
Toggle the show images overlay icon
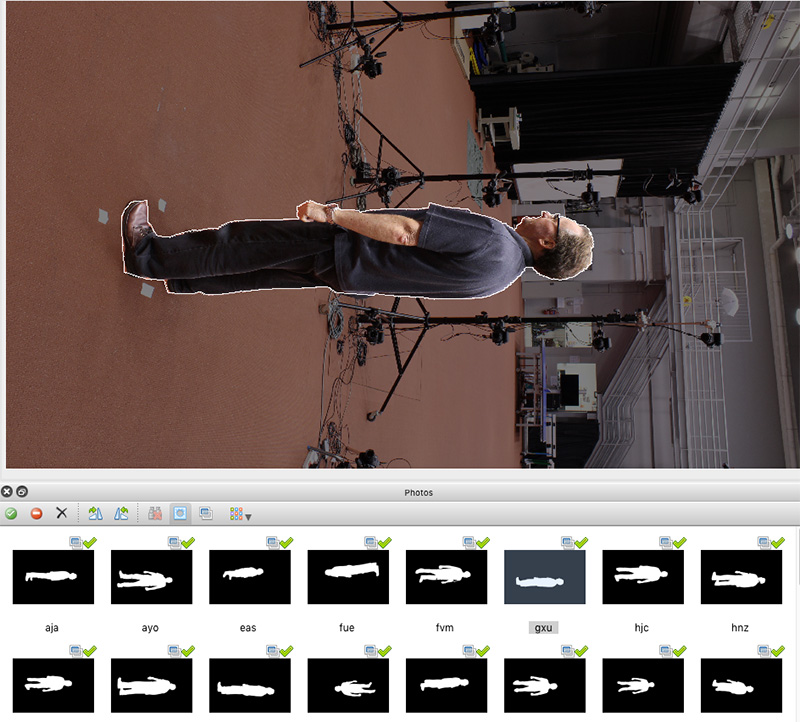pyautogui.click(x=206, y=513)
